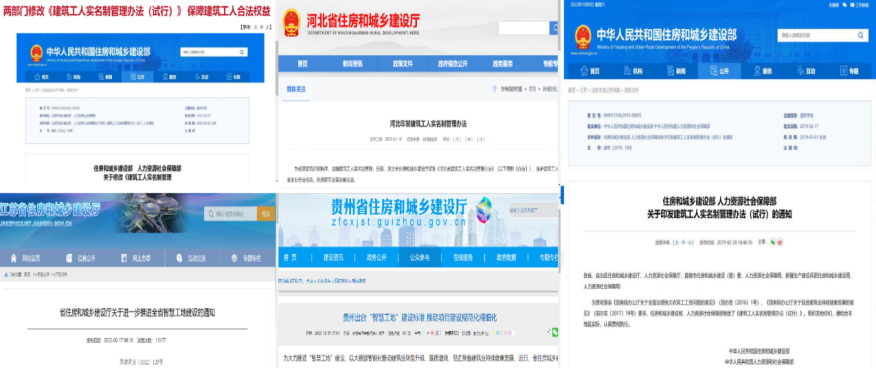Click 首页 in the Hebei navigation bar
The width and height of the screenshot is (876, 369).
pyautogui.click(x=303, y=63)
